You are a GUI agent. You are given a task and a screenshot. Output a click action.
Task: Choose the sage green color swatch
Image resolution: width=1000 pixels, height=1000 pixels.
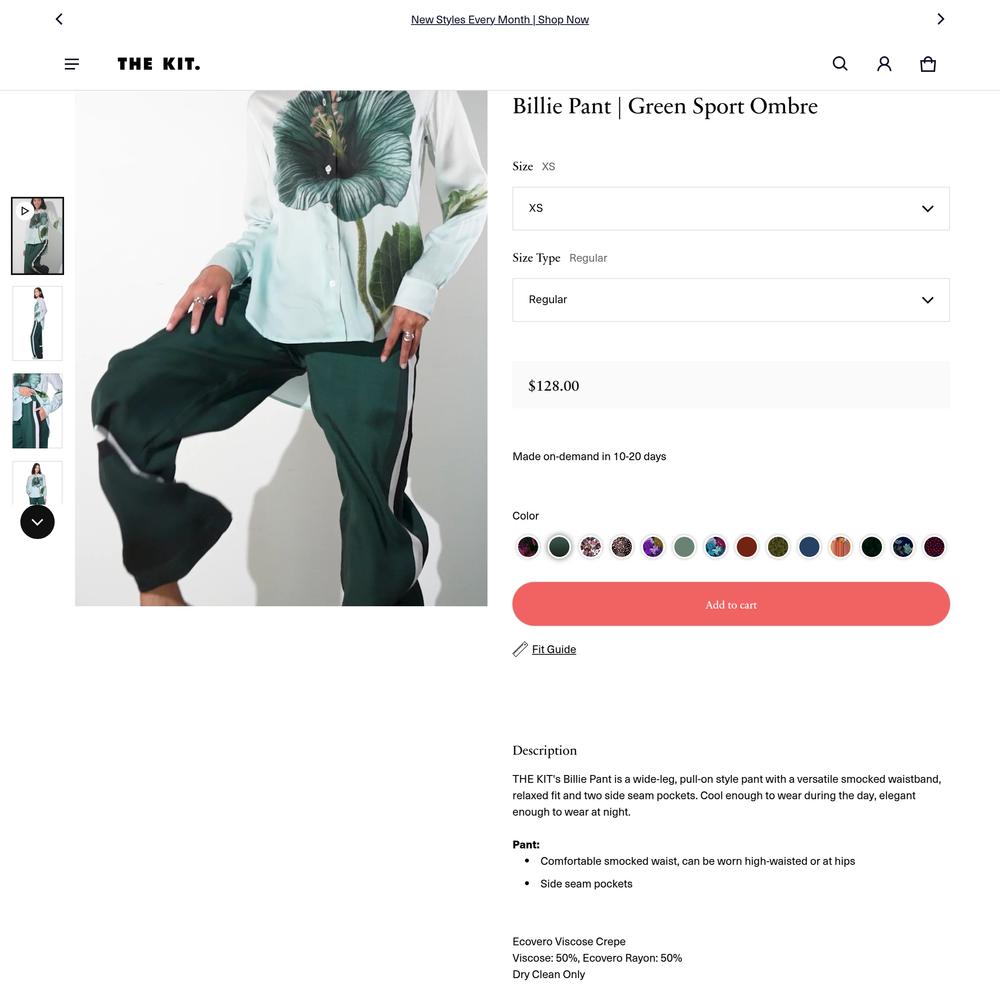click(684, 547)
